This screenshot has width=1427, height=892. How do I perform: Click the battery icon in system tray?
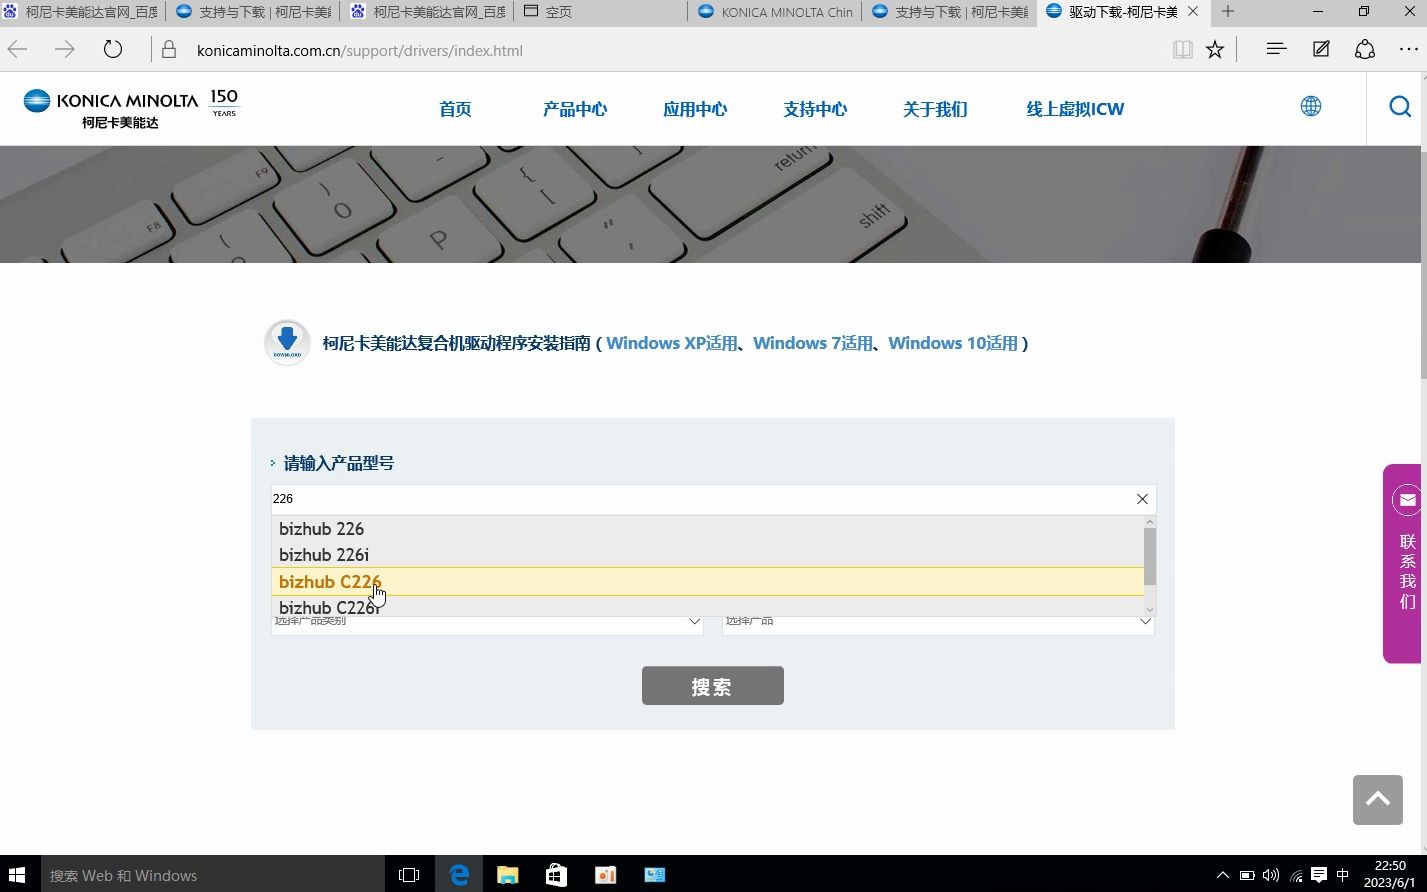(1247, 875)
